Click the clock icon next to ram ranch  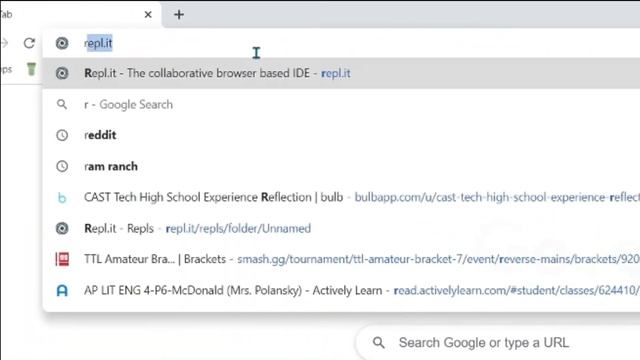click(62, 166)
